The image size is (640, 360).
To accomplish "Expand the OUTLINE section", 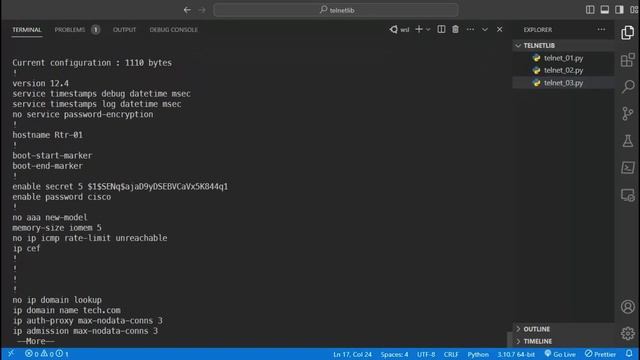I will click(x=563, y=329).
